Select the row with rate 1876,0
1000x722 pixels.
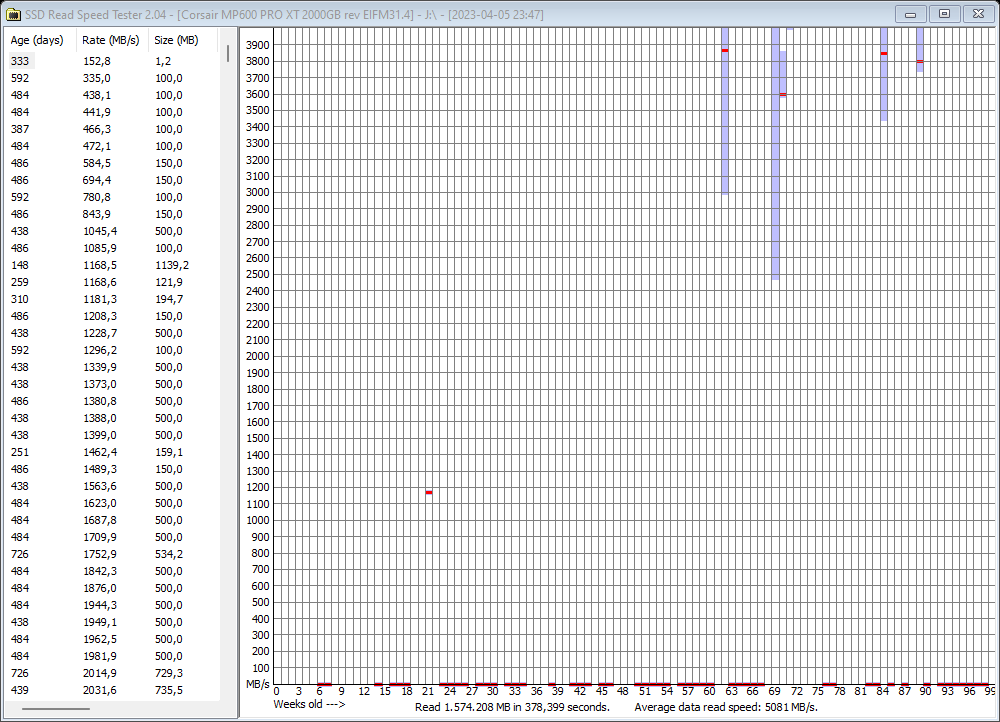click(x=112, y=588)
